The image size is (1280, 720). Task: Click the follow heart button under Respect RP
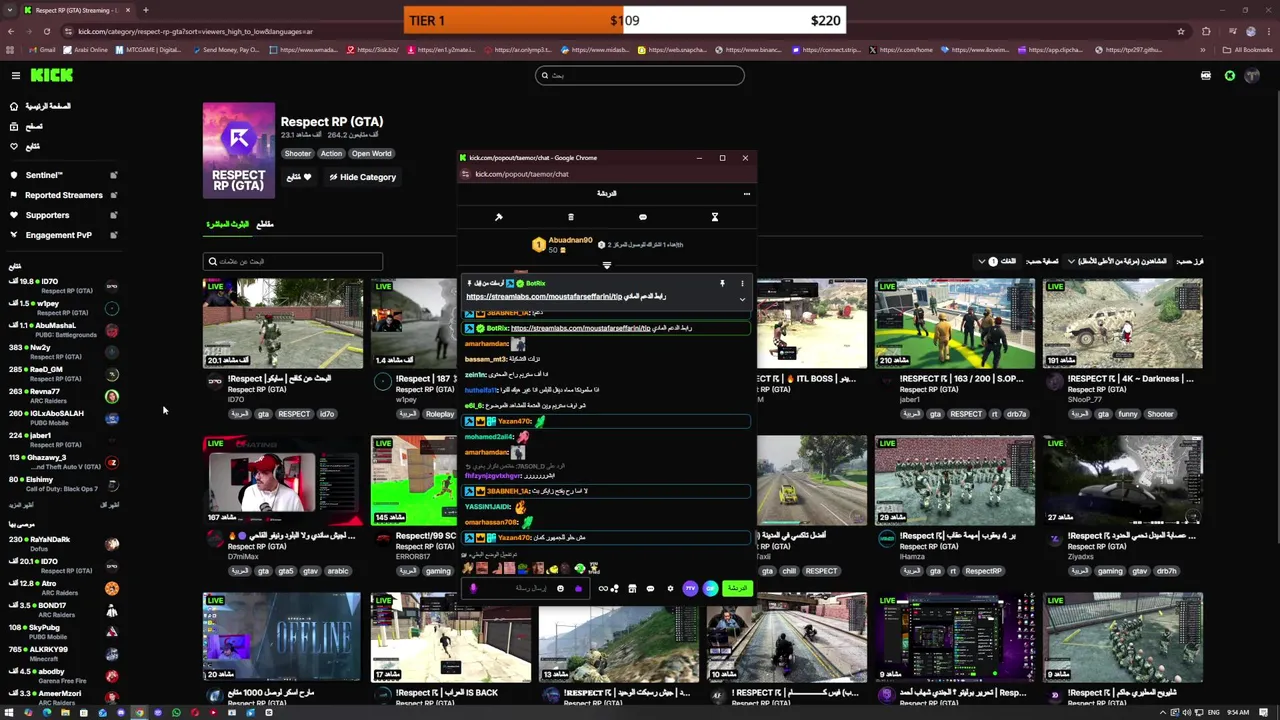tap(299, 177)
